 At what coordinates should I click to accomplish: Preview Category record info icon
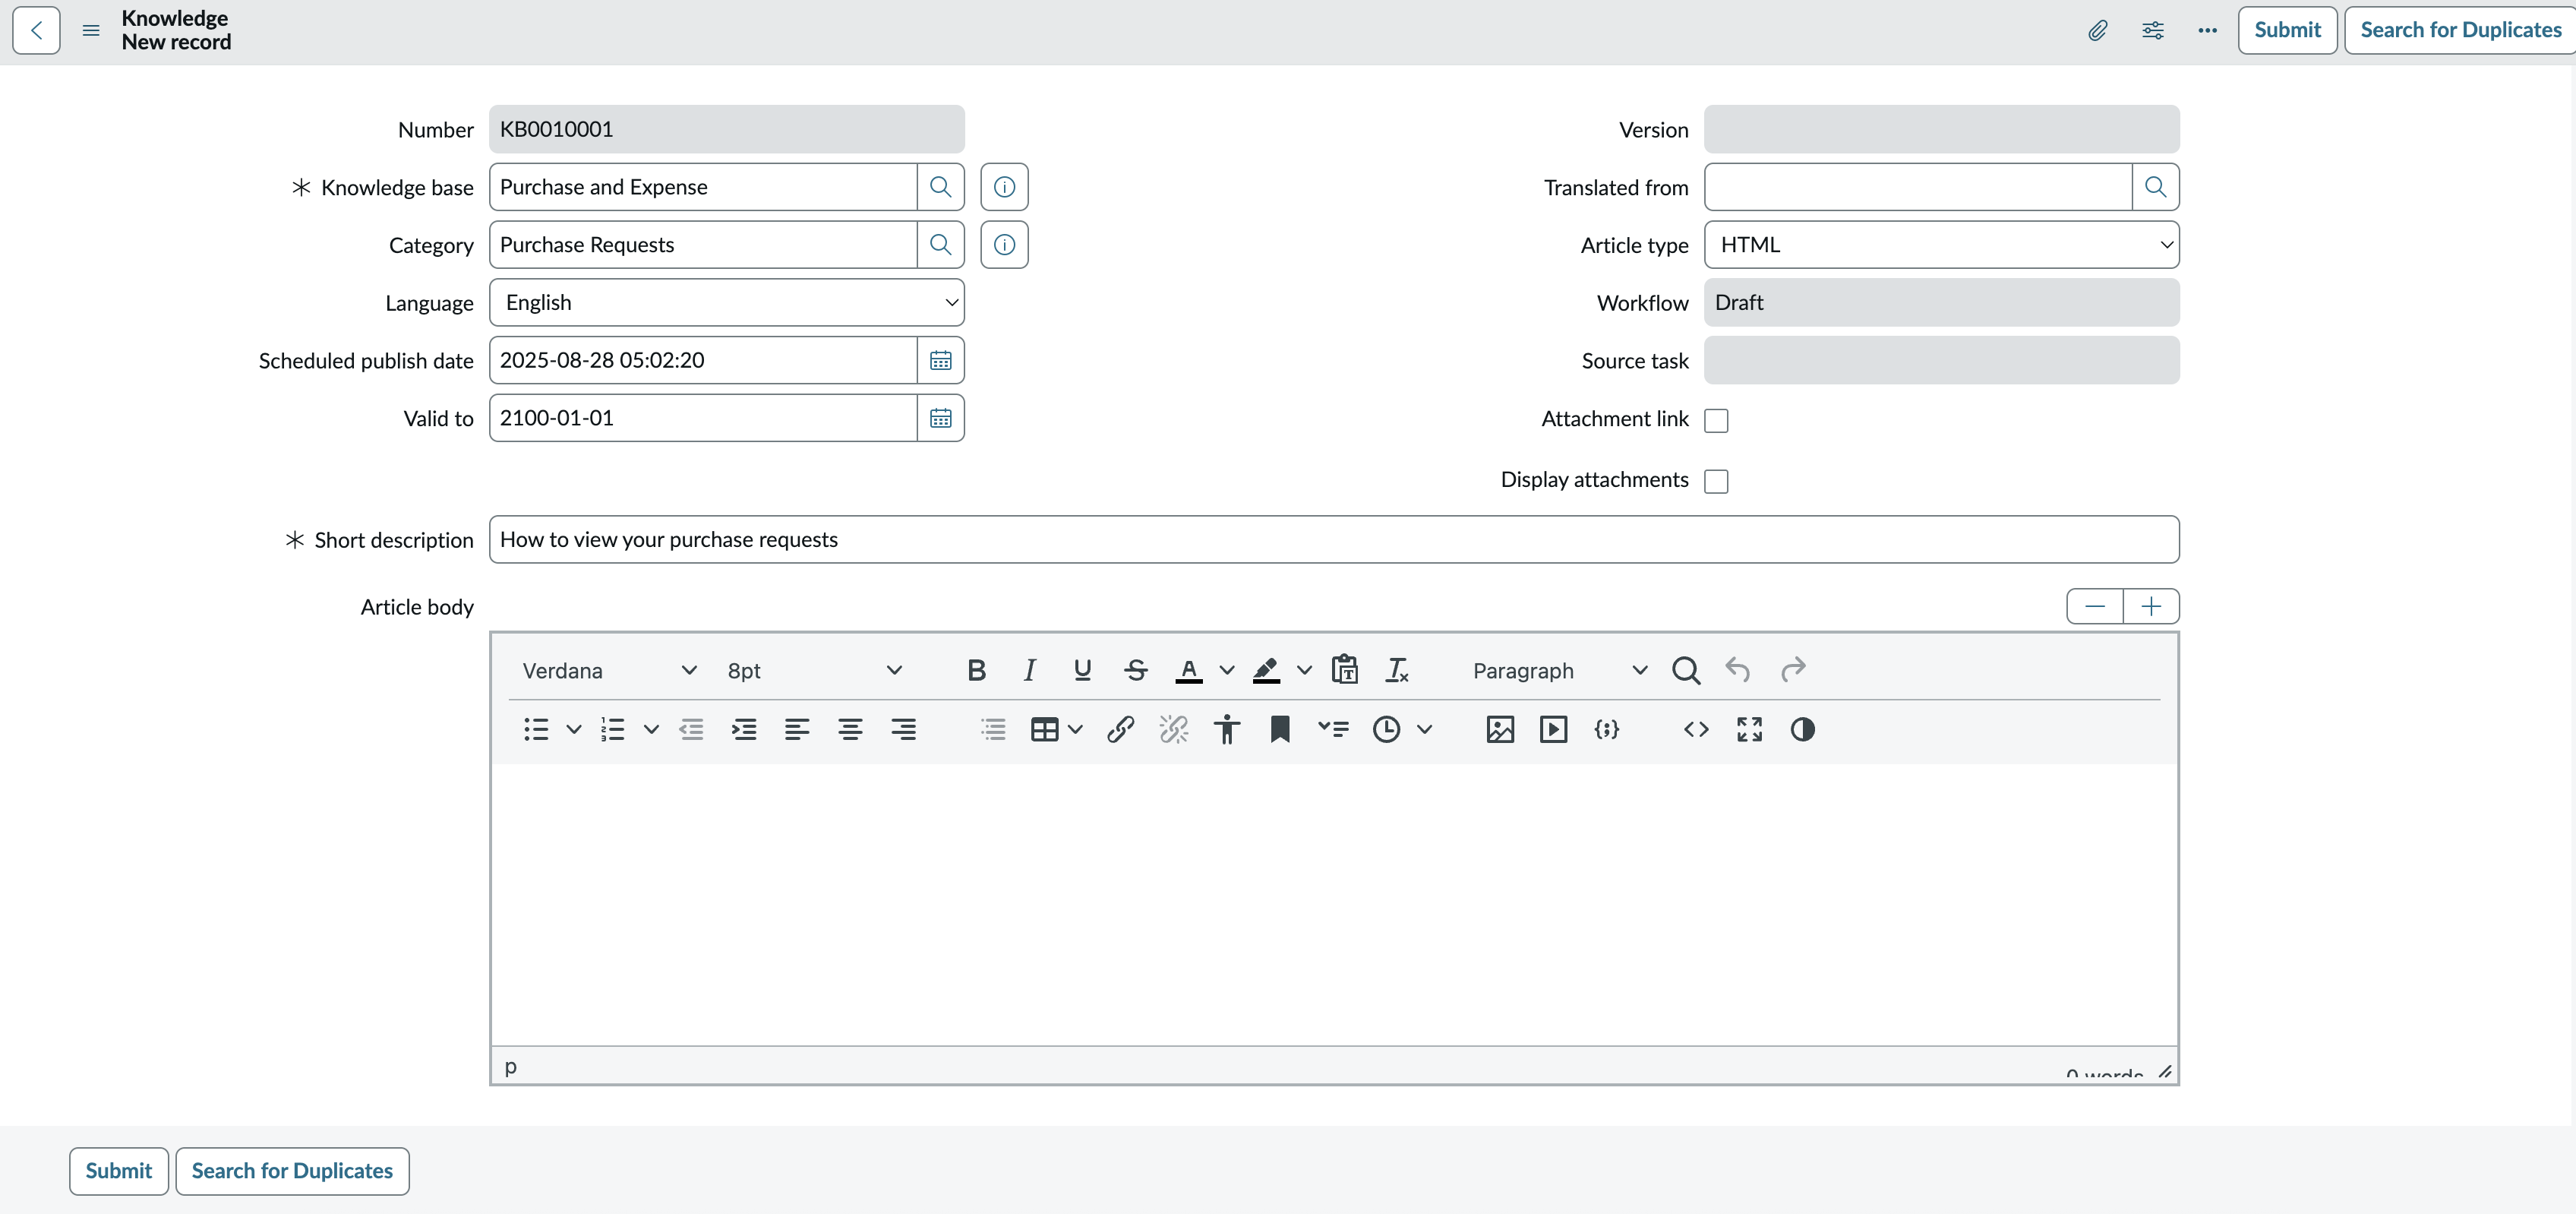1004,245
